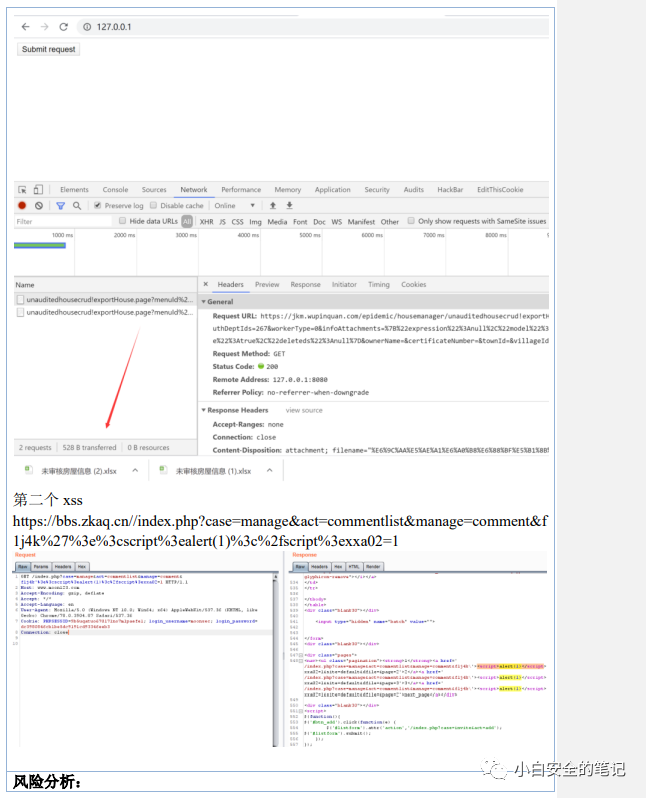Open the Headers details tab
The image size is (646, 798).
click(231, 284)
